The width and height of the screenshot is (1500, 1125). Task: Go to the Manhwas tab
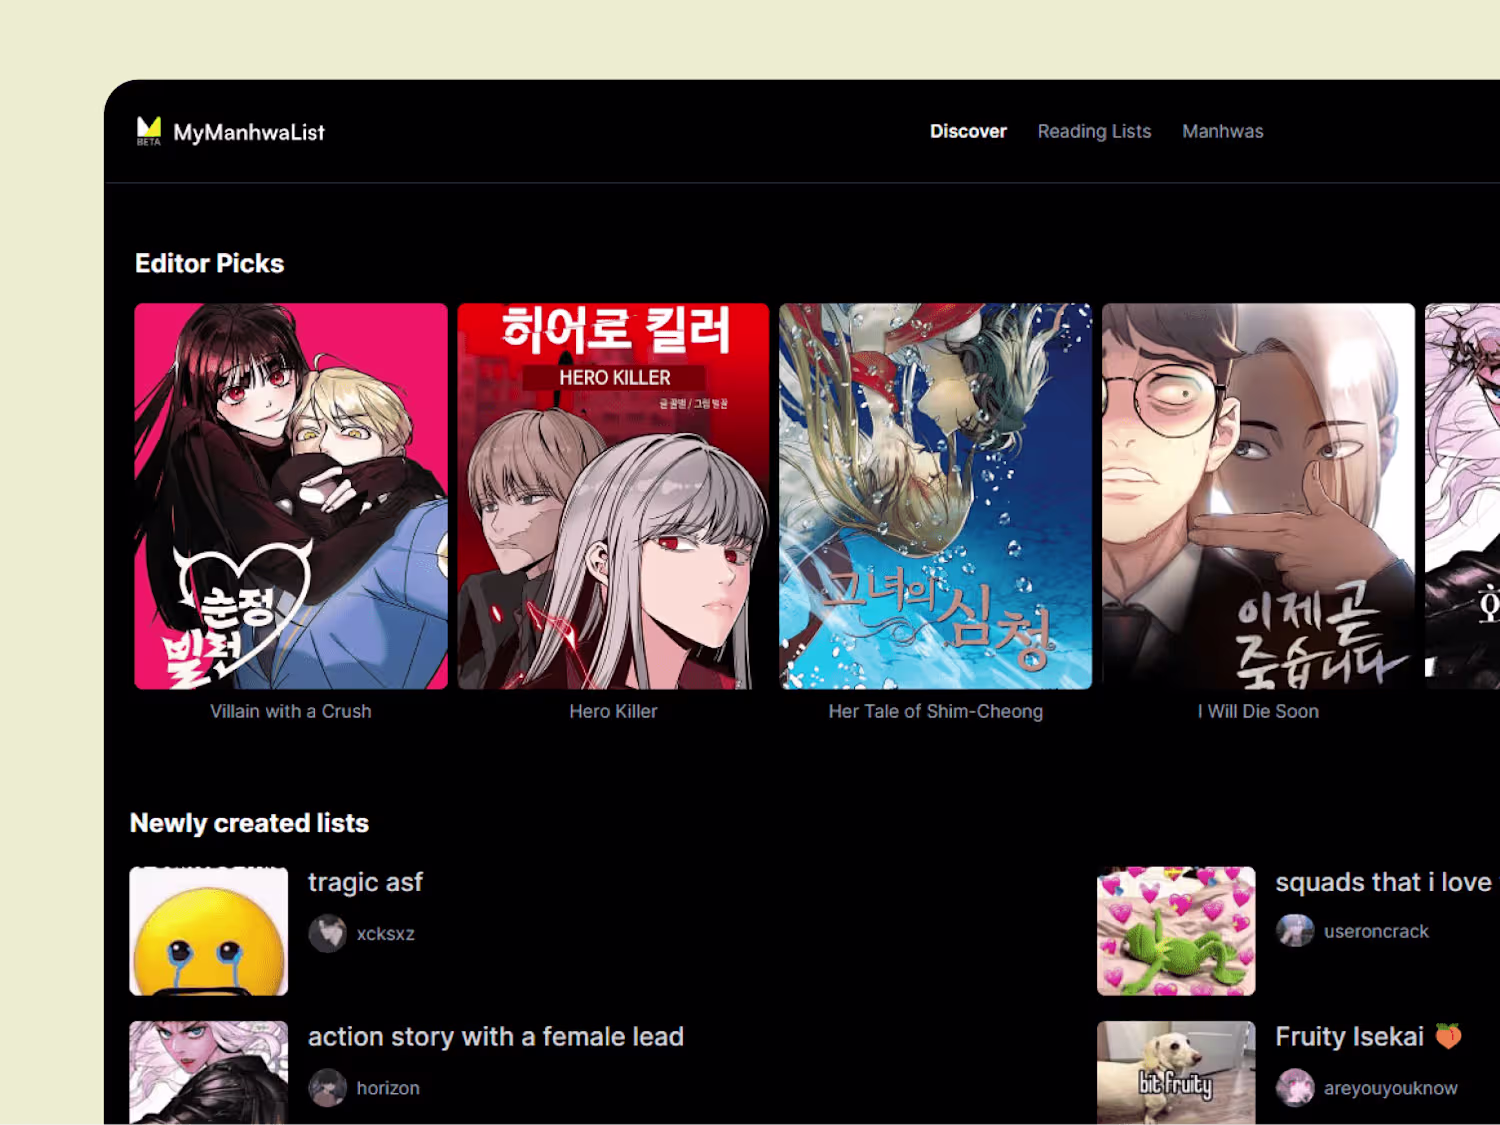click(1222, 131)
